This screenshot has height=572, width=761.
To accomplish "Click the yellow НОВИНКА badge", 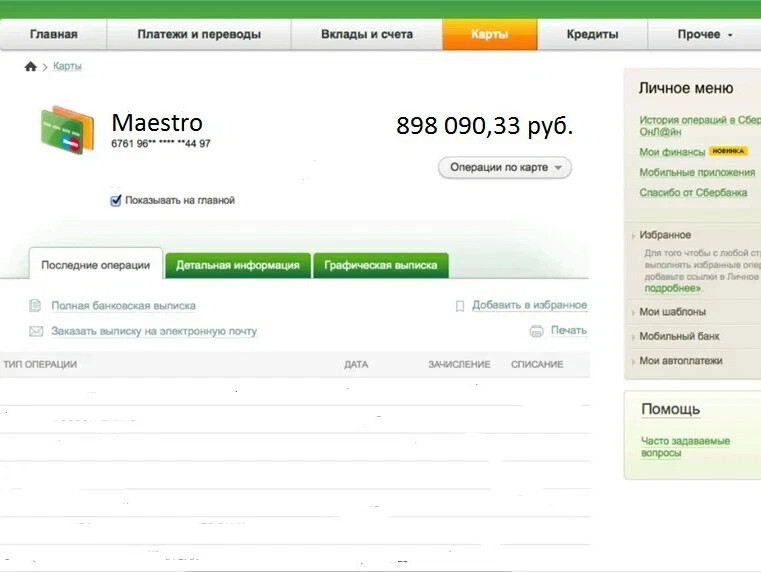I will (728, 151).
